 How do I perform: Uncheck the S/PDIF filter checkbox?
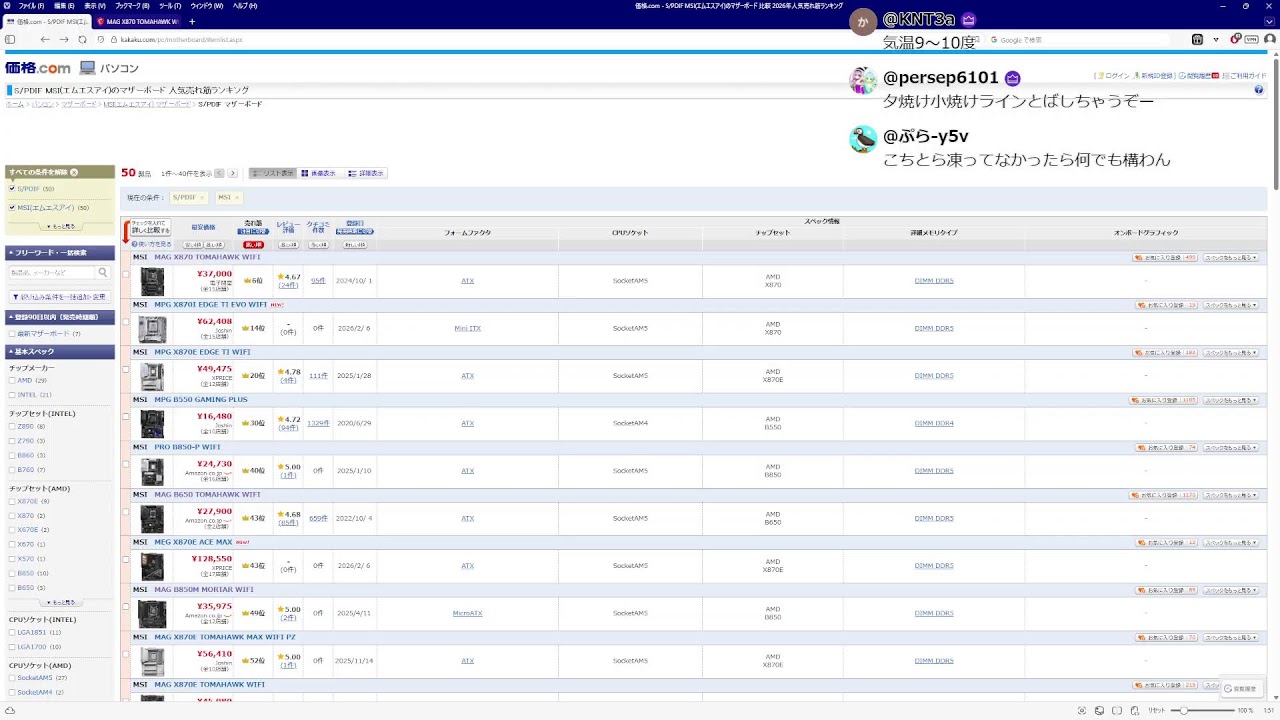(12, 189)
